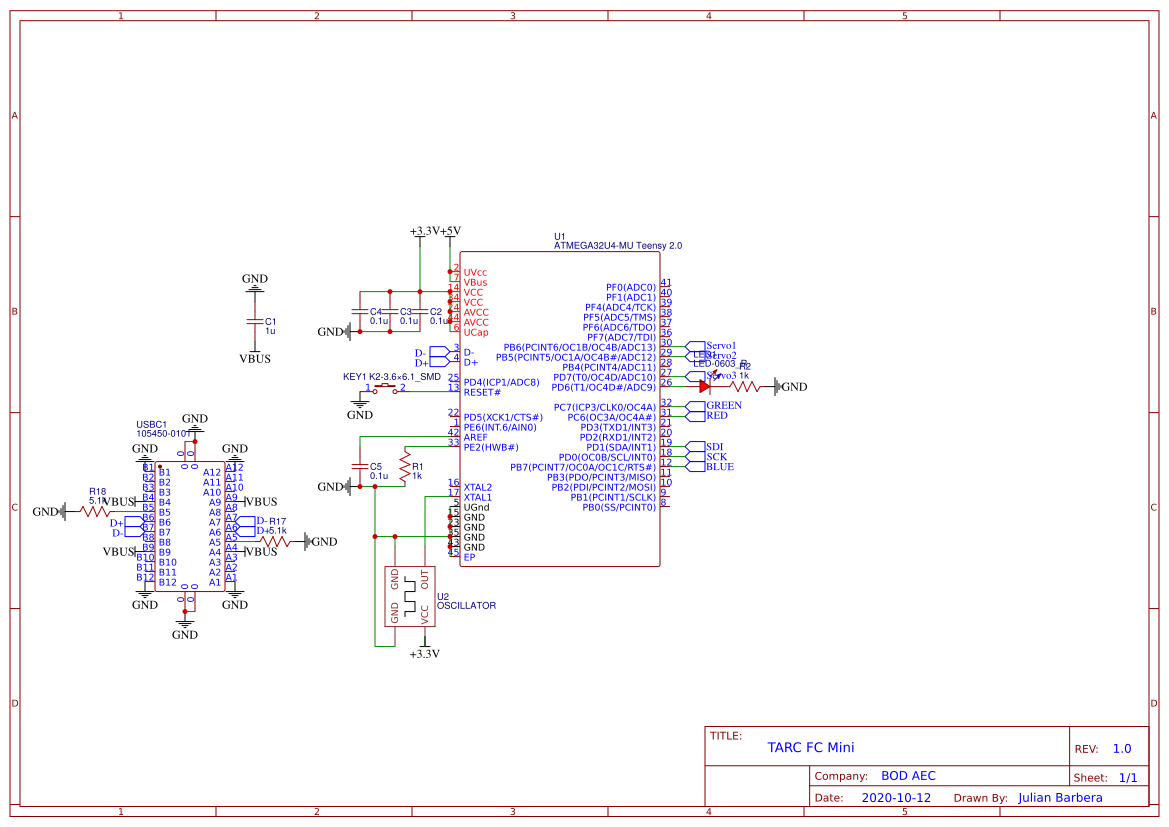Screen dimensions: 1169x827
Task: Select the KEY1 reset push-button symbol
Action: pos(385,385)
